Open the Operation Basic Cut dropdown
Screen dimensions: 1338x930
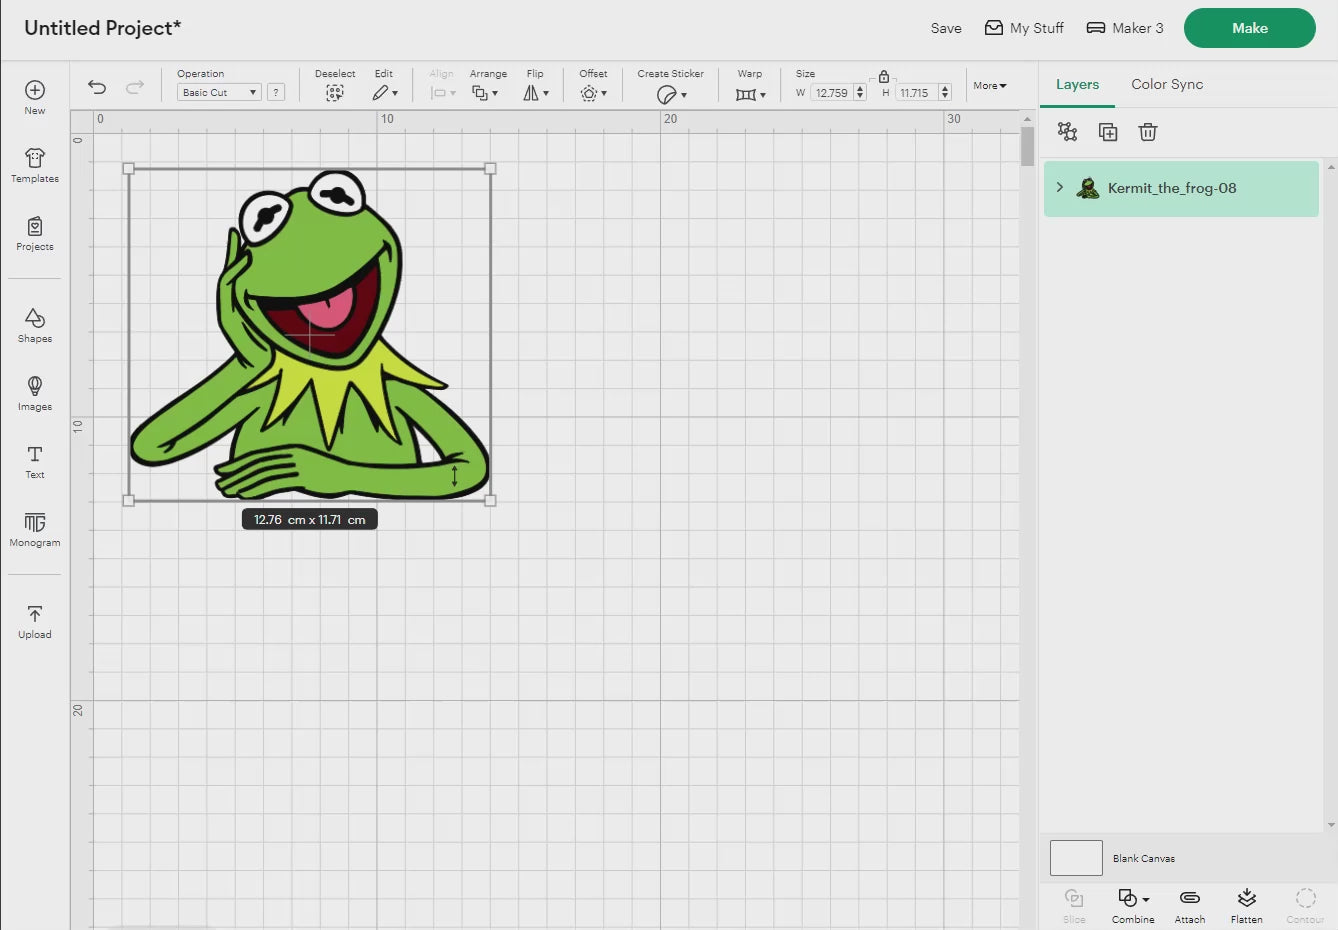click(x=219, y=92)
